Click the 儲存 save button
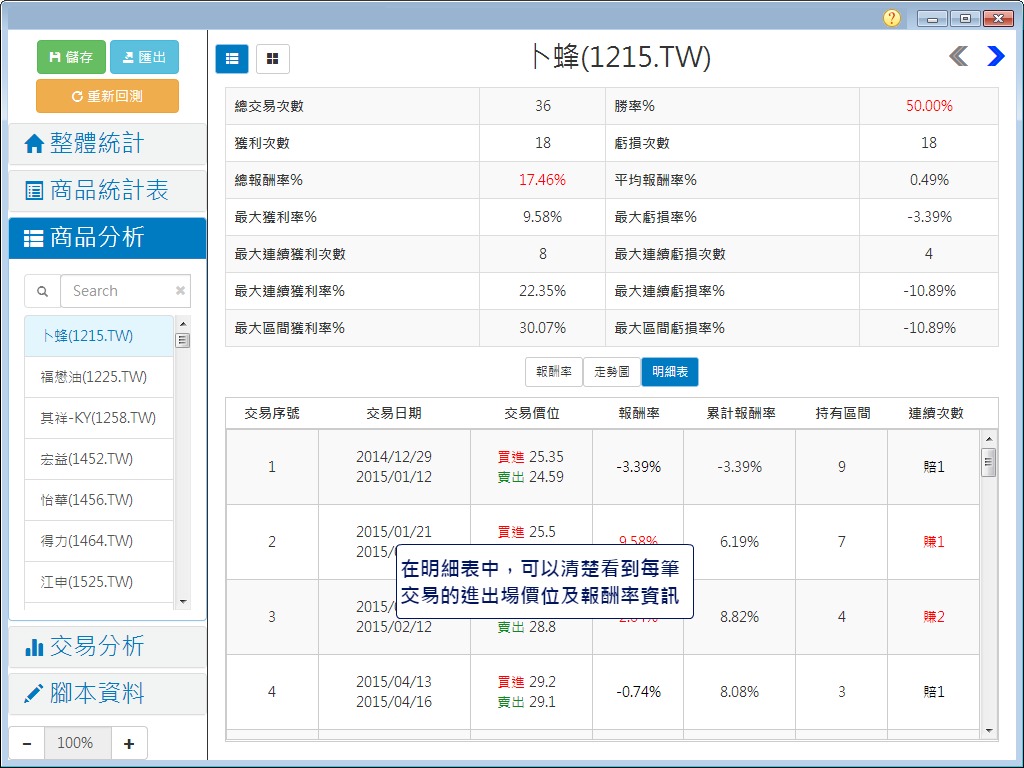 coord(71,57)
